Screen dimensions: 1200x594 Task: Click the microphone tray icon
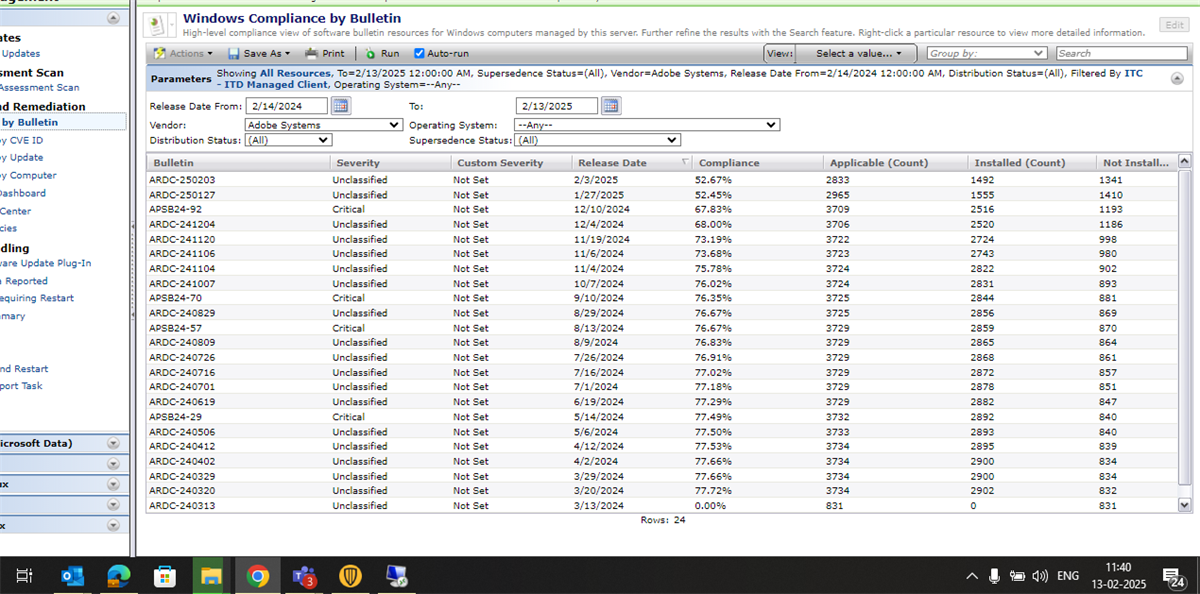[x=994, y=576]
